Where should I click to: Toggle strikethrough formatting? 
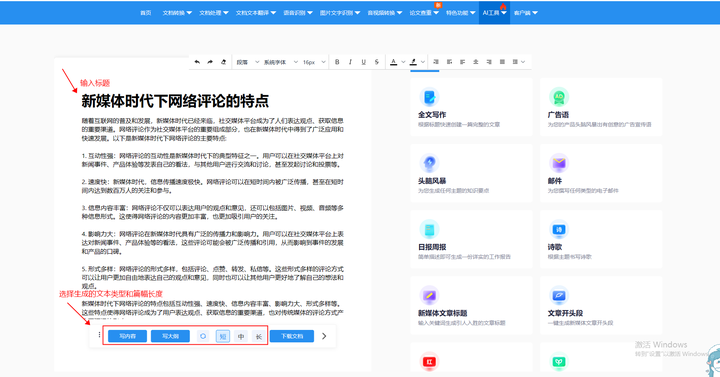(377, 62)
